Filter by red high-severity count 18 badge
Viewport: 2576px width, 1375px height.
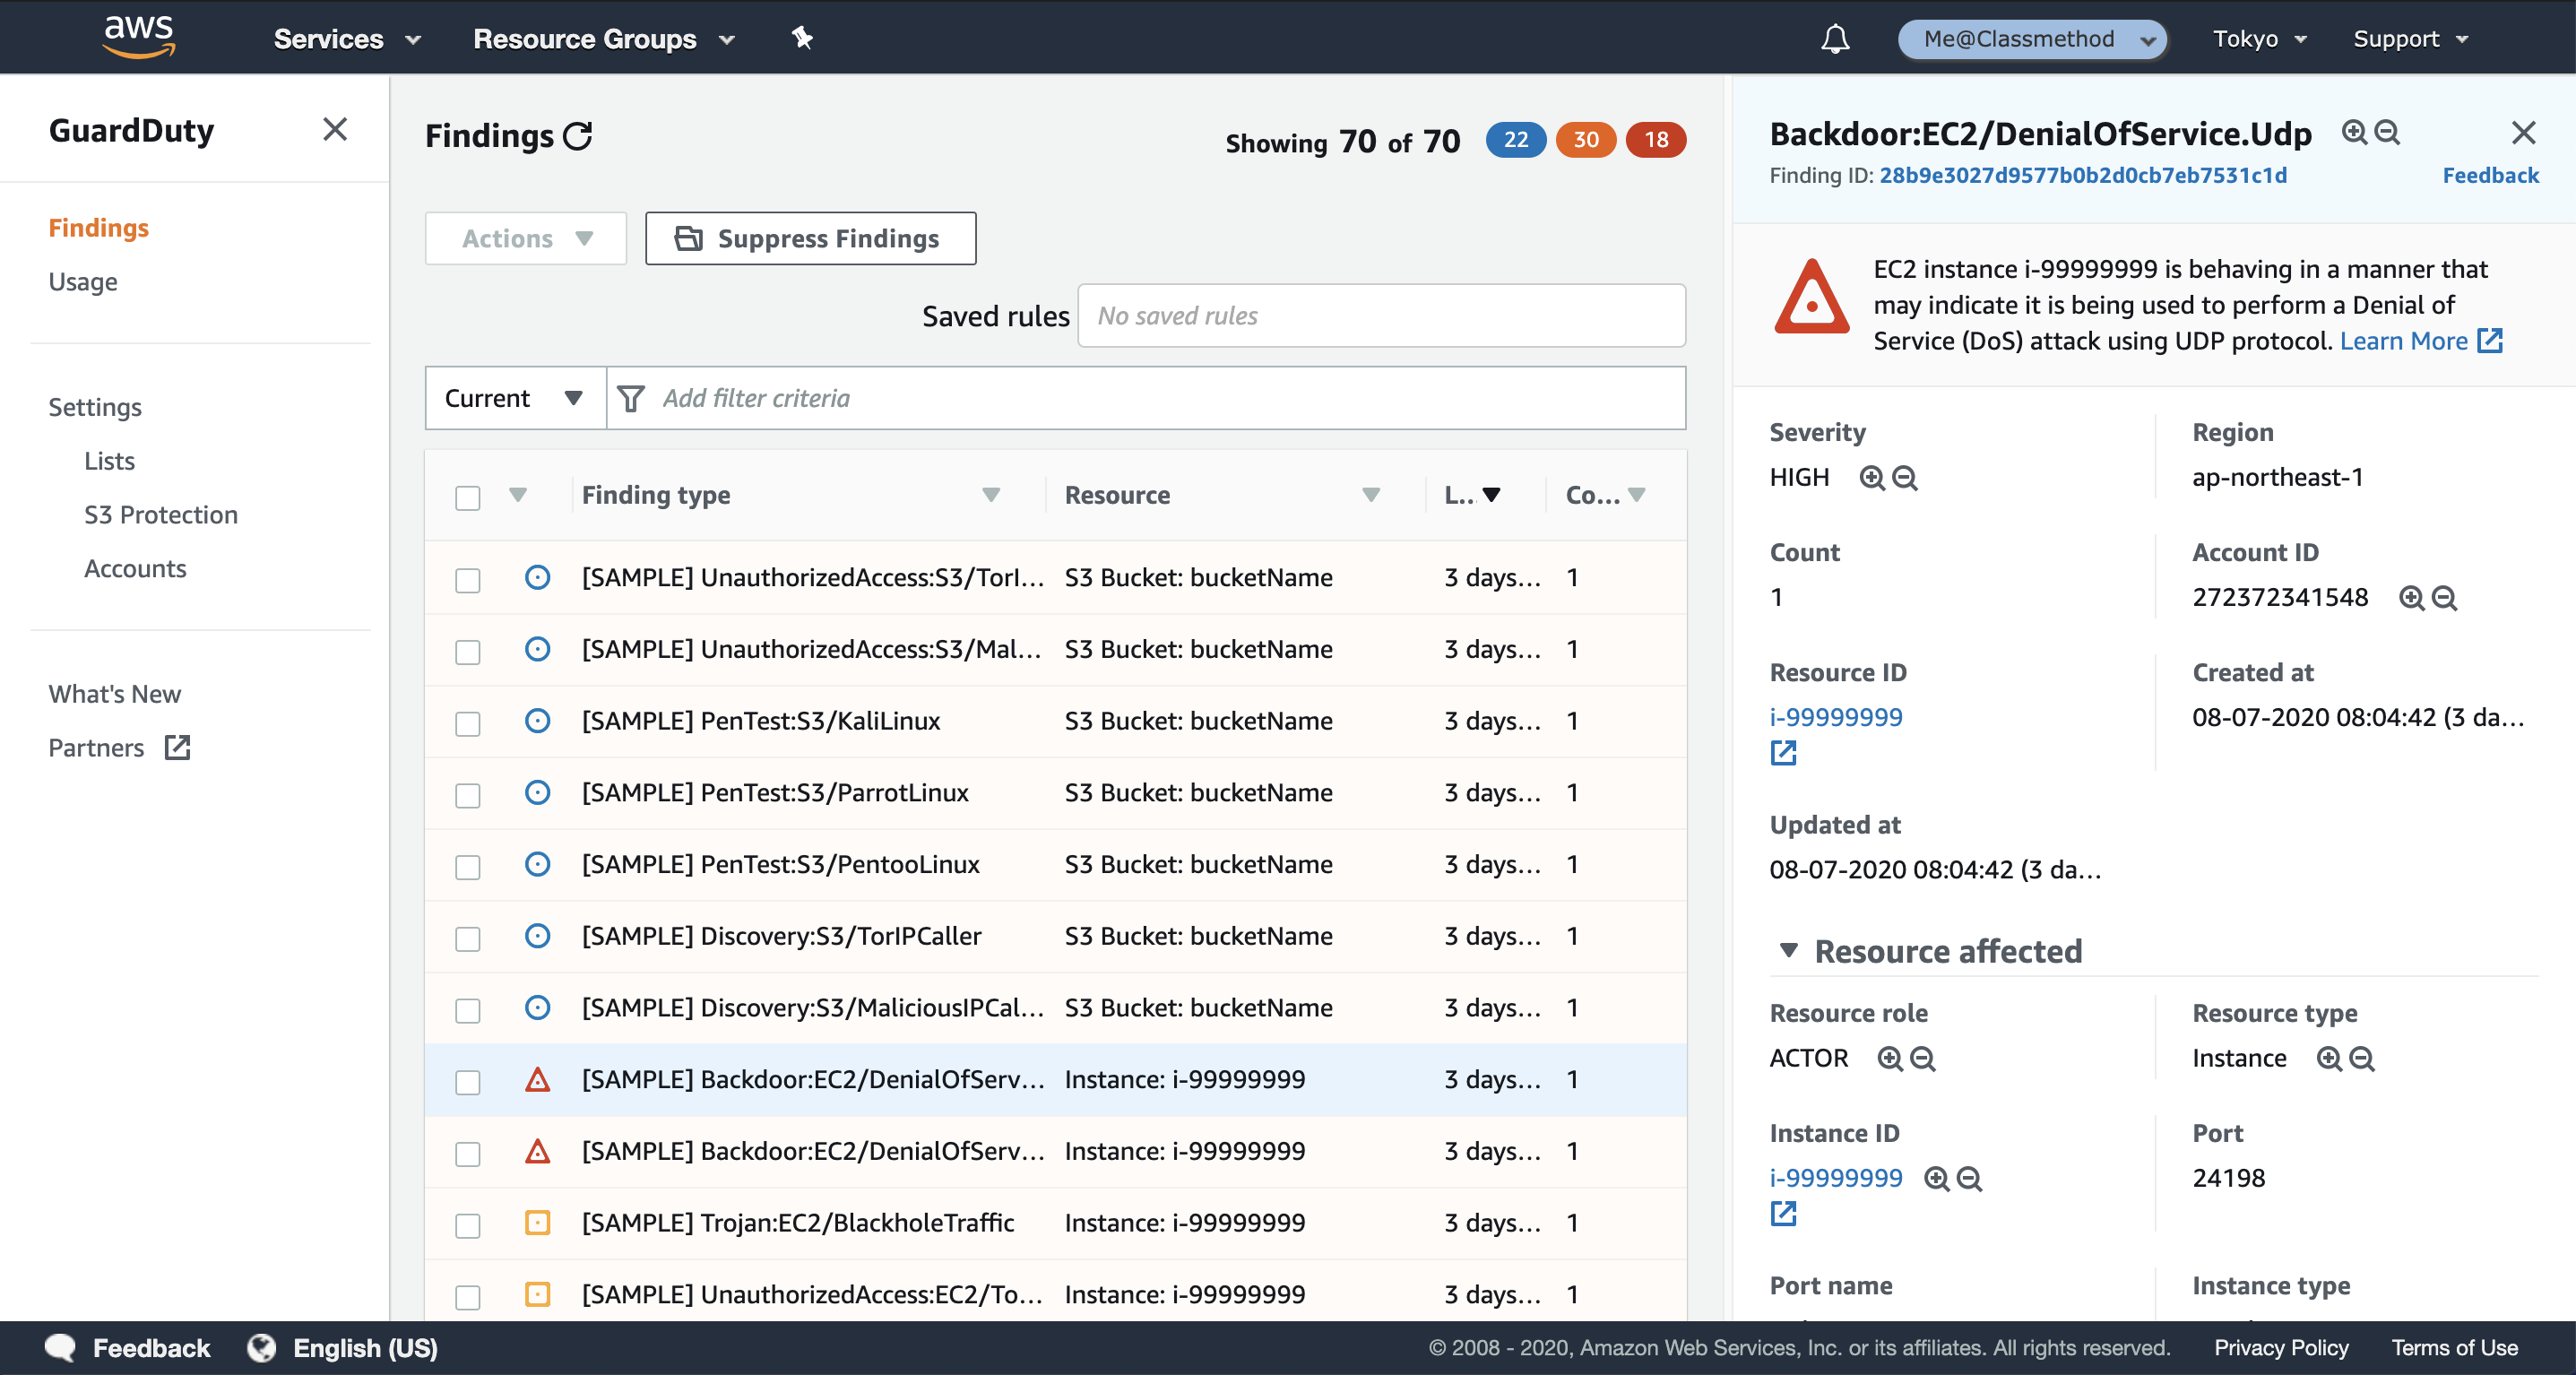pyautogui.click(x=1656, y=140)
